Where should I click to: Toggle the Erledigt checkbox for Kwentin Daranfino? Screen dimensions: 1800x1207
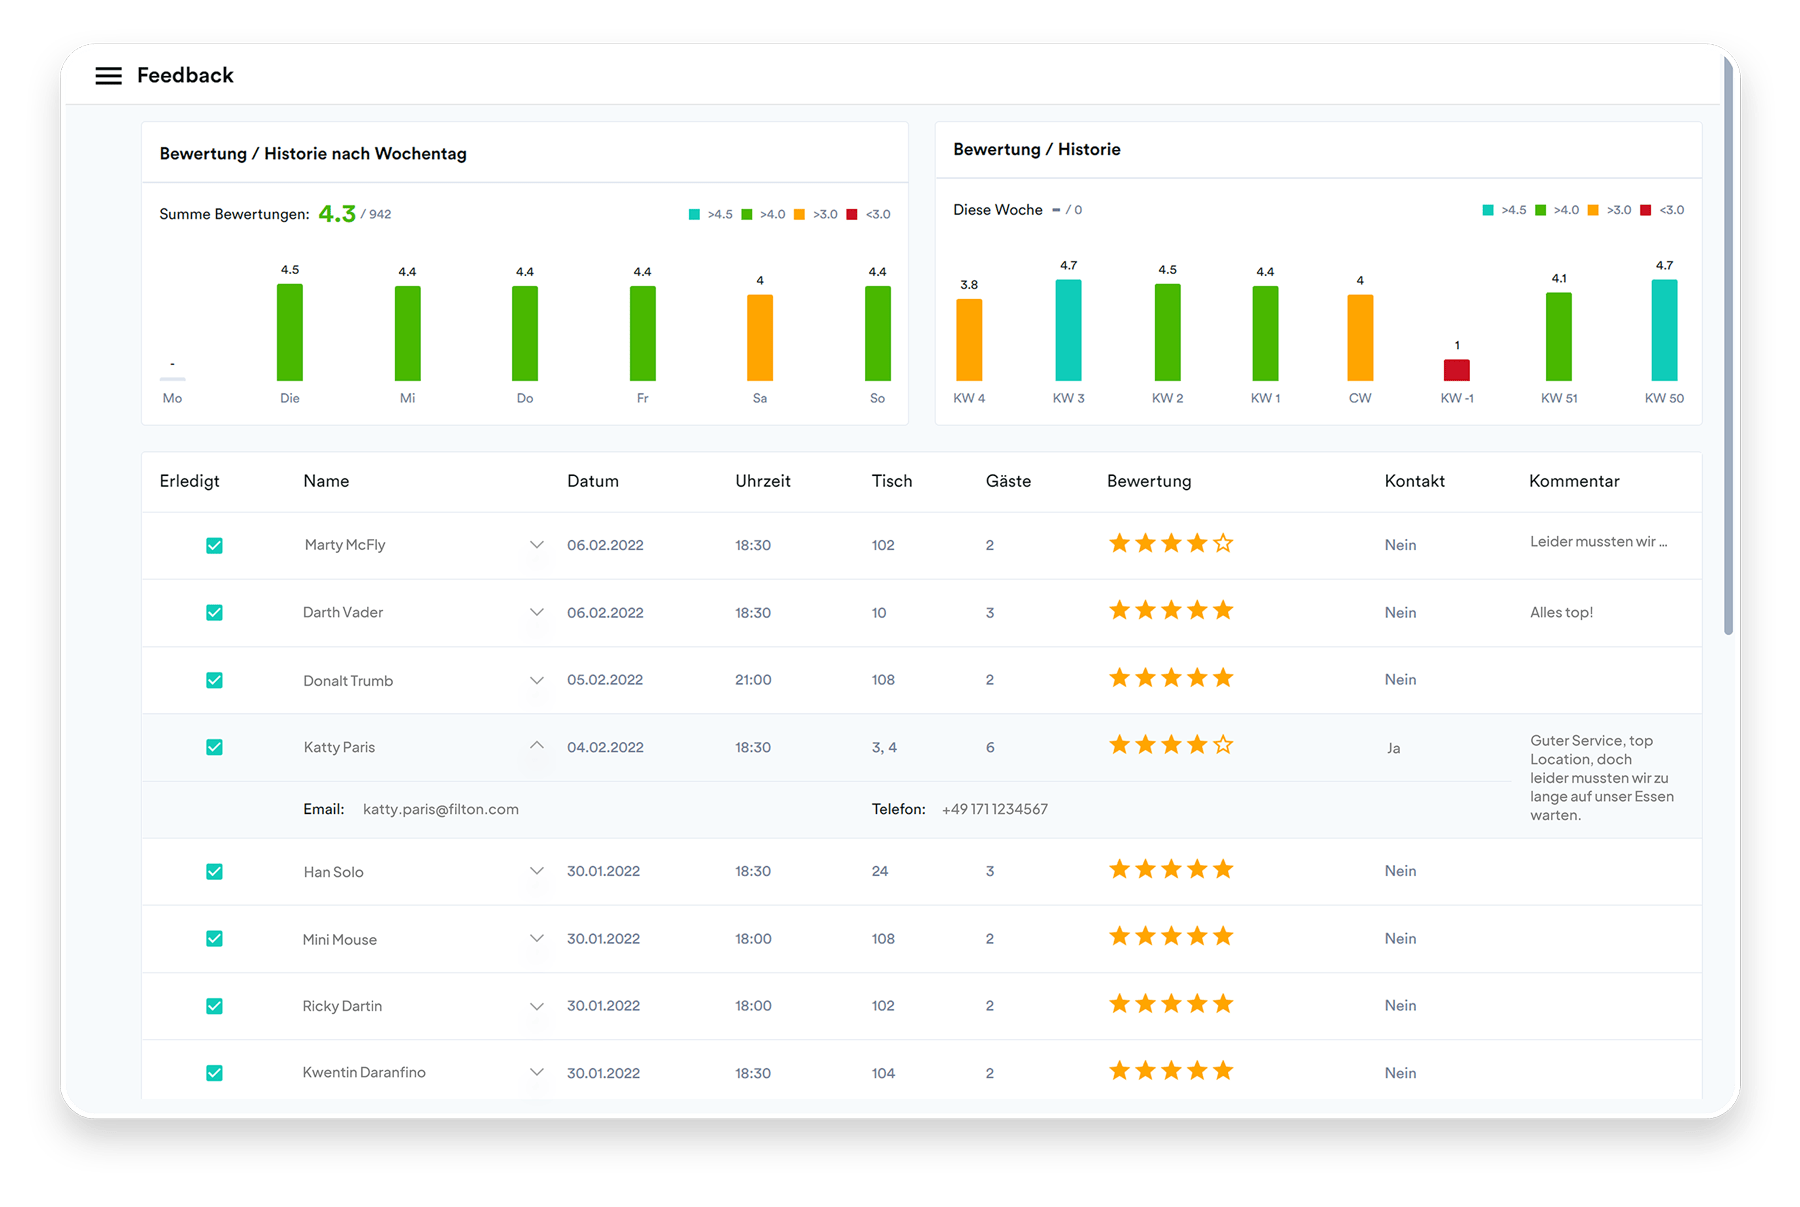coord(214,1073)
